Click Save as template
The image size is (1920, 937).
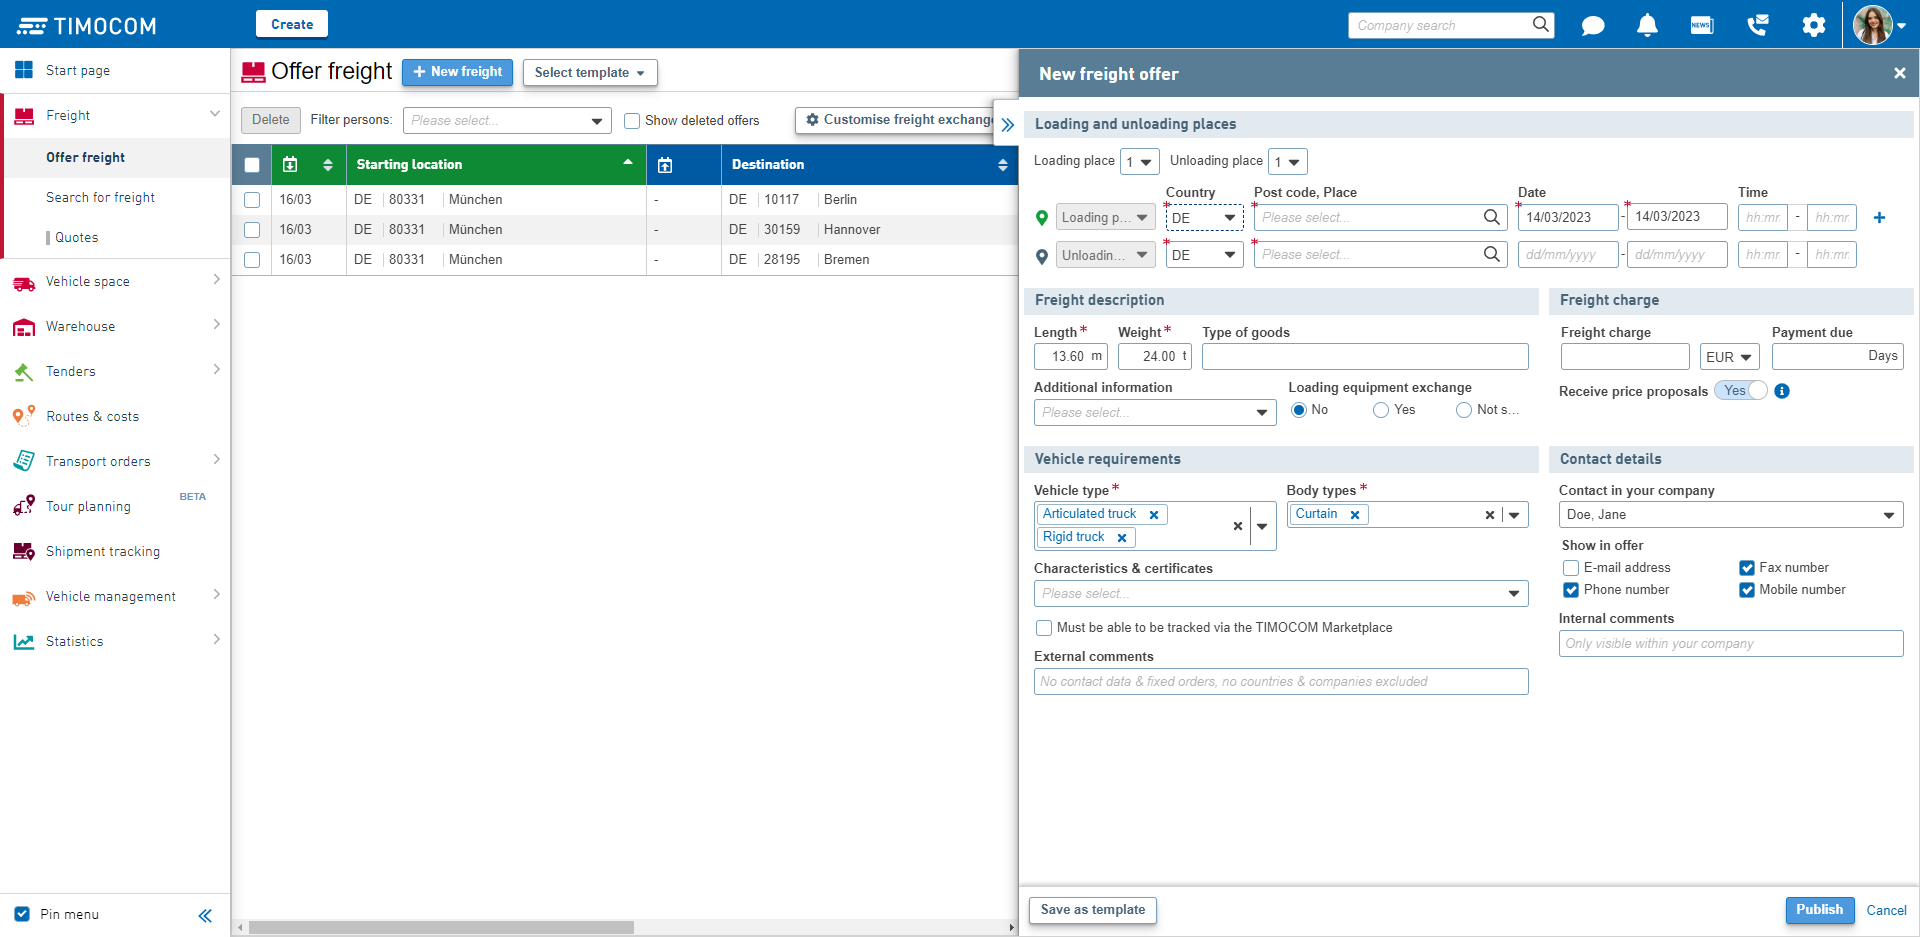pos(1092,910)
